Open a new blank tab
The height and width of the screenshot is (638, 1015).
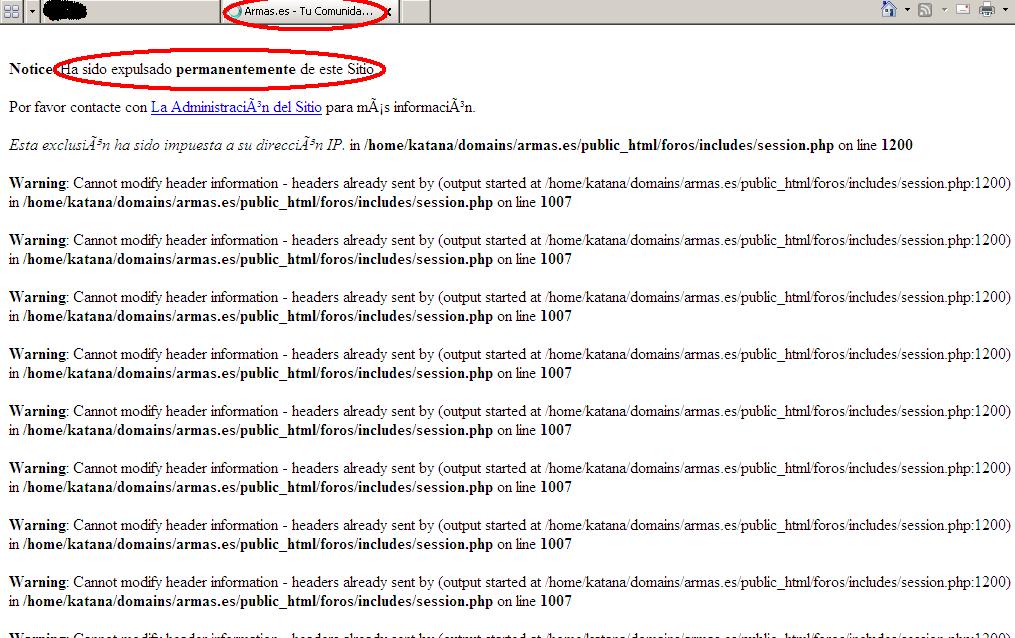tap(415, 11)
